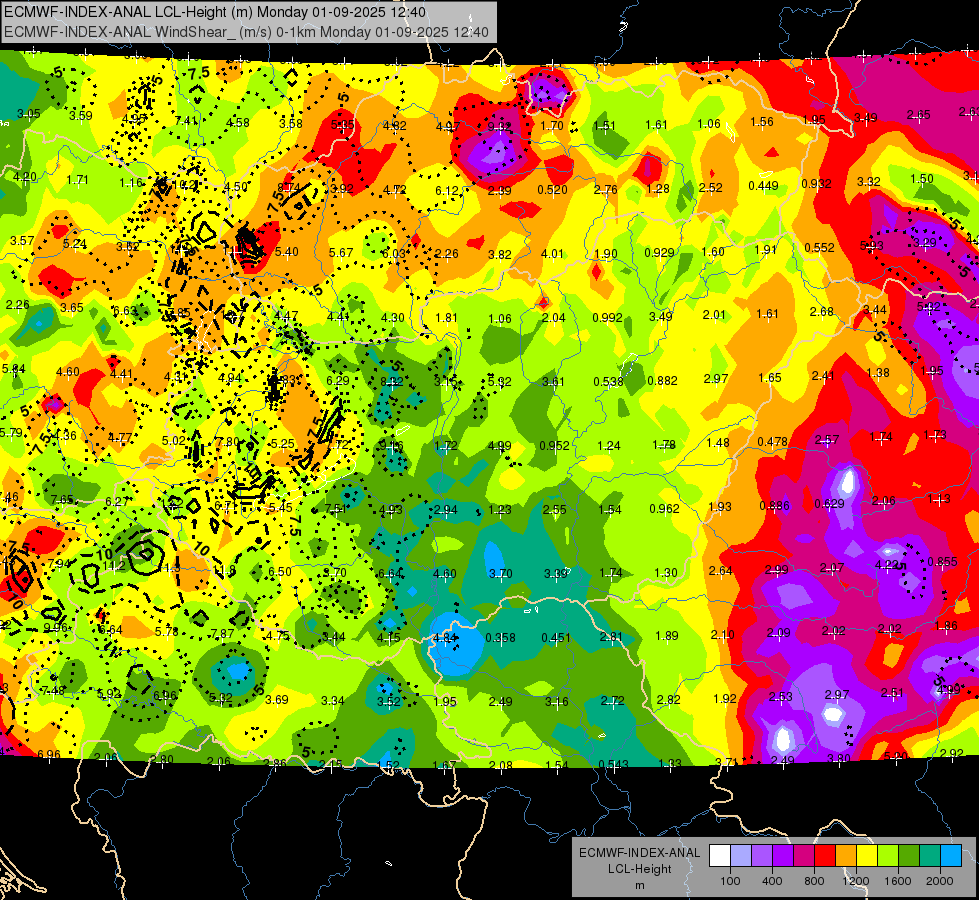Click the wind shear value 2.68
The image size is (979, 900).
[x=822, y=311]
